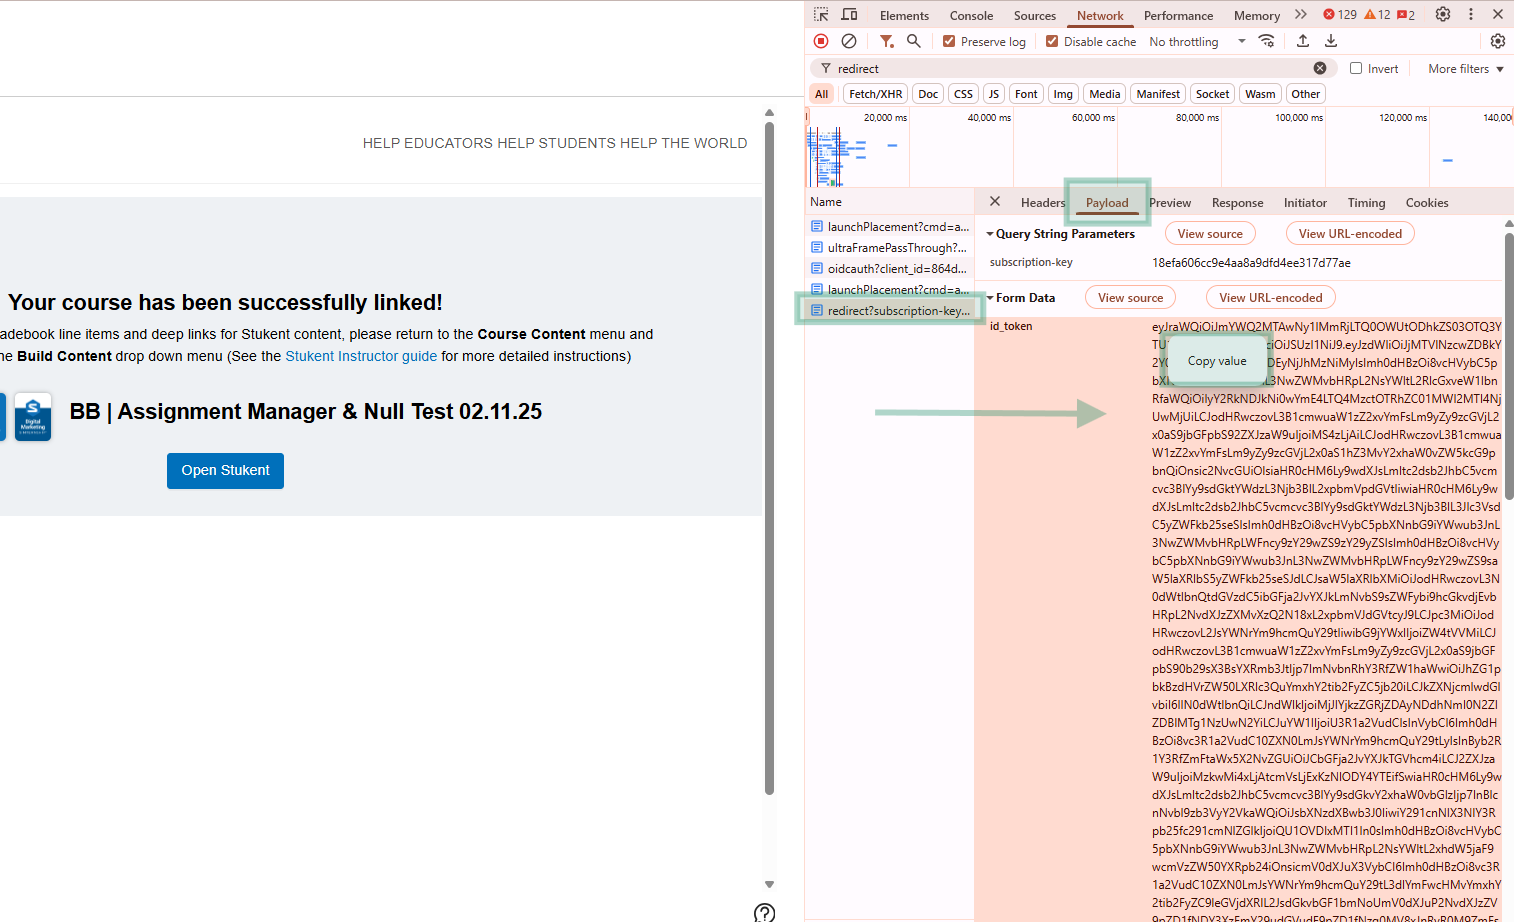1514x922 pixels.
Task: Open Network panel settings gear
Action: tap(1497, 41)
